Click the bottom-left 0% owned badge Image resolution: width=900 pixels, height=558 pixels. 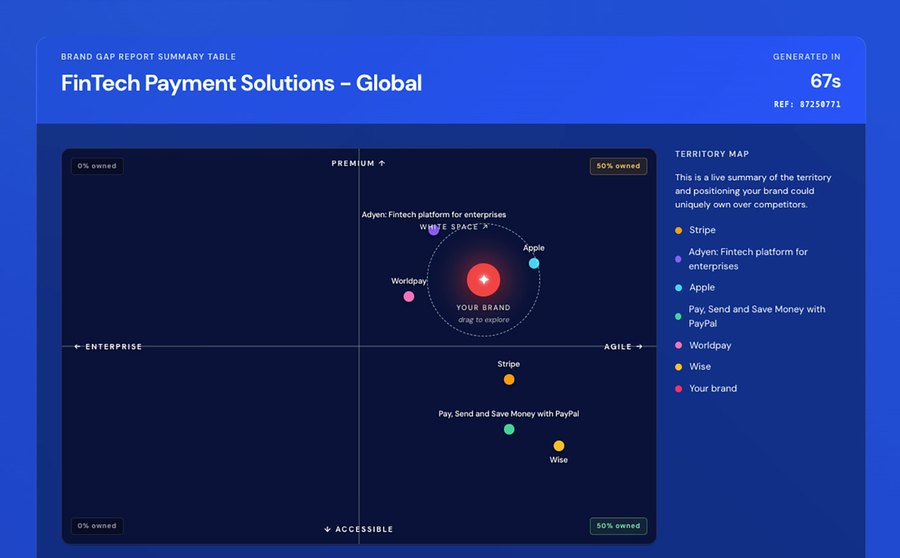(97, 526)
